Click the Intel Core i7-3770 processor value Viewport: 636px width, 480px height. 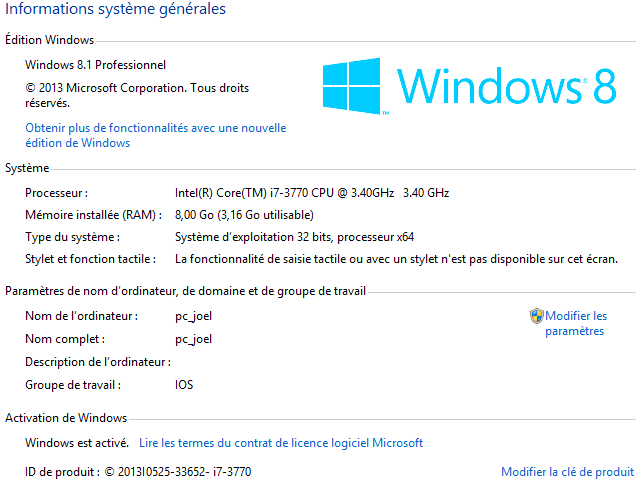click(x=312, y=193)
